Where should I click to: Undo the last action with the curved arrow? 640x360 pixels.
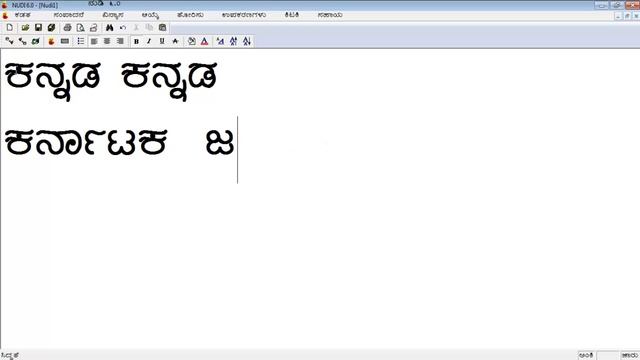(x=123, y=28)
